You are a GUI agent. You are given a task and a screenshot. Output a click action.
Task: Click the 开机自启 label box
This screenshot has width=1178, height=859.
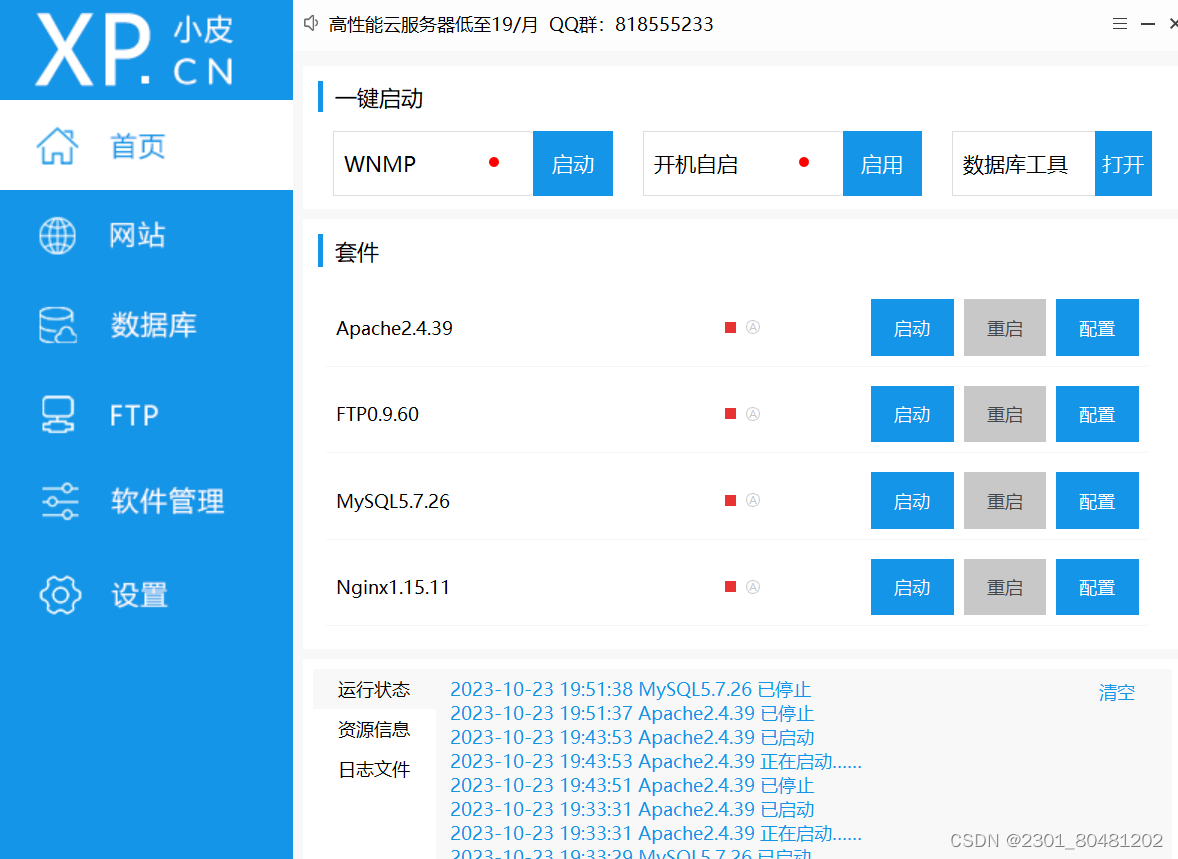[x=743, y=164]
